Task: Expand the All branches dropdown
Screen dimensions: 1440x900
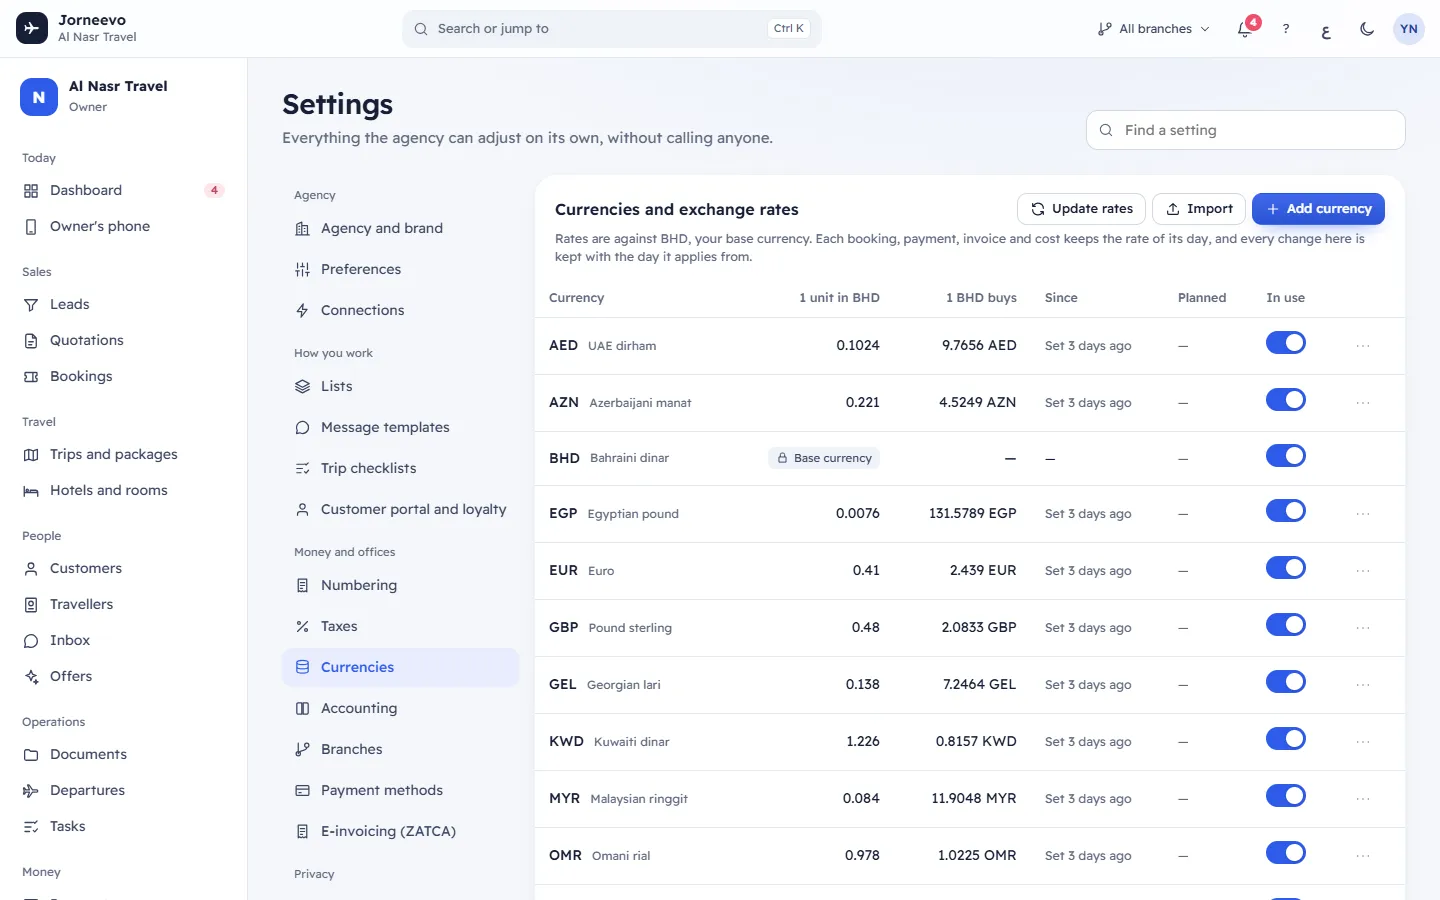Action: 1153,29
